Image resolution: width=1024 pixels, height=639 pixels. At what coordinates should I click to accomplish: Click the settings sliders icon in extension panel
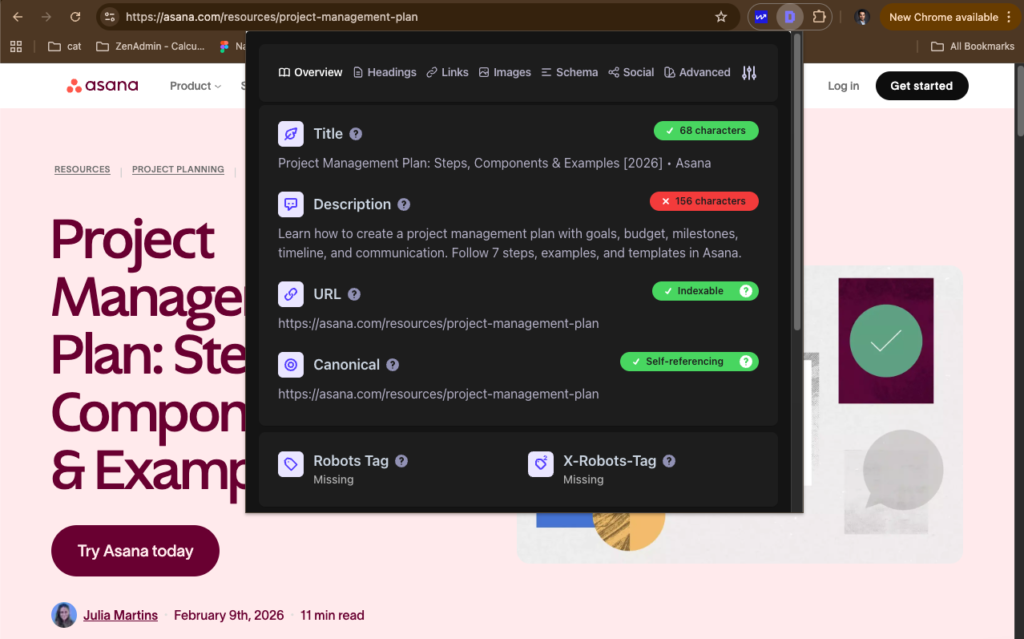(750, 72)
